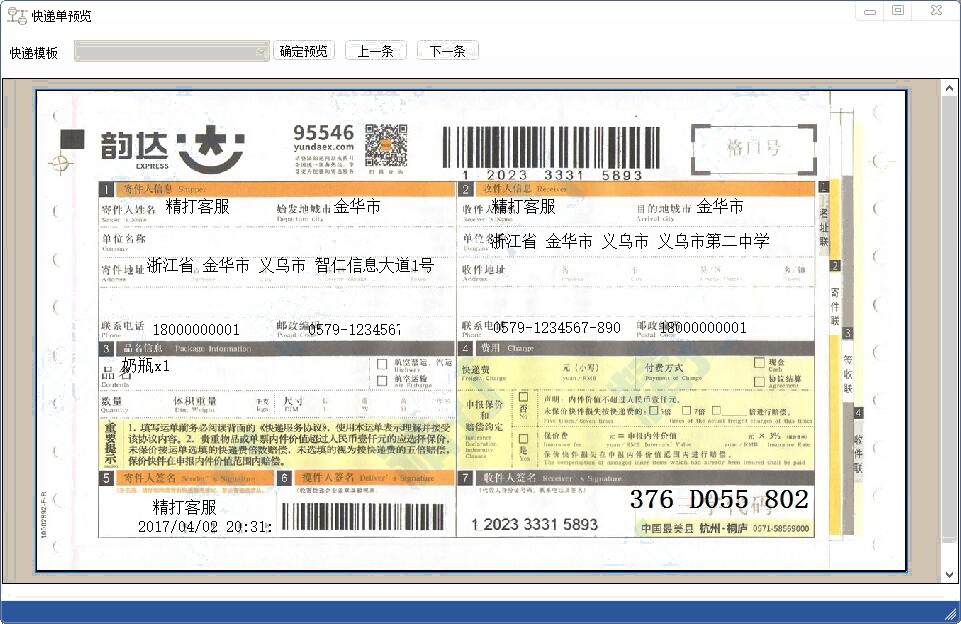Click the Yunda Express logo on the waybill

coord(165,145)
